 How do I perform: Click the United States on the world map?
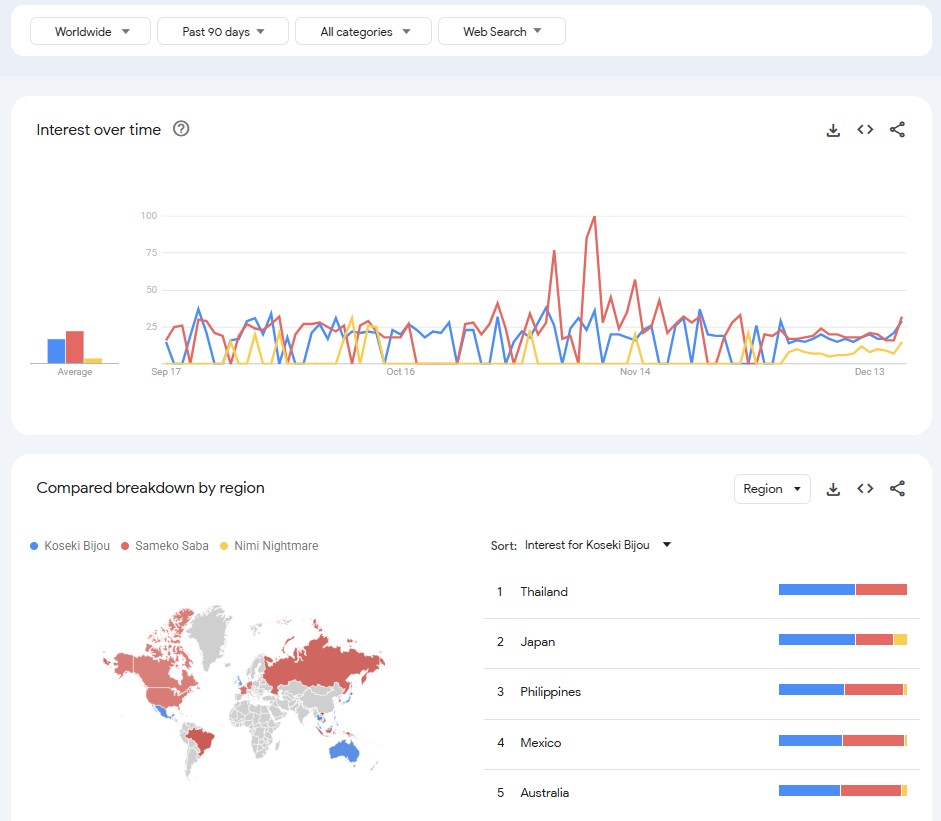tap(165, 696)
